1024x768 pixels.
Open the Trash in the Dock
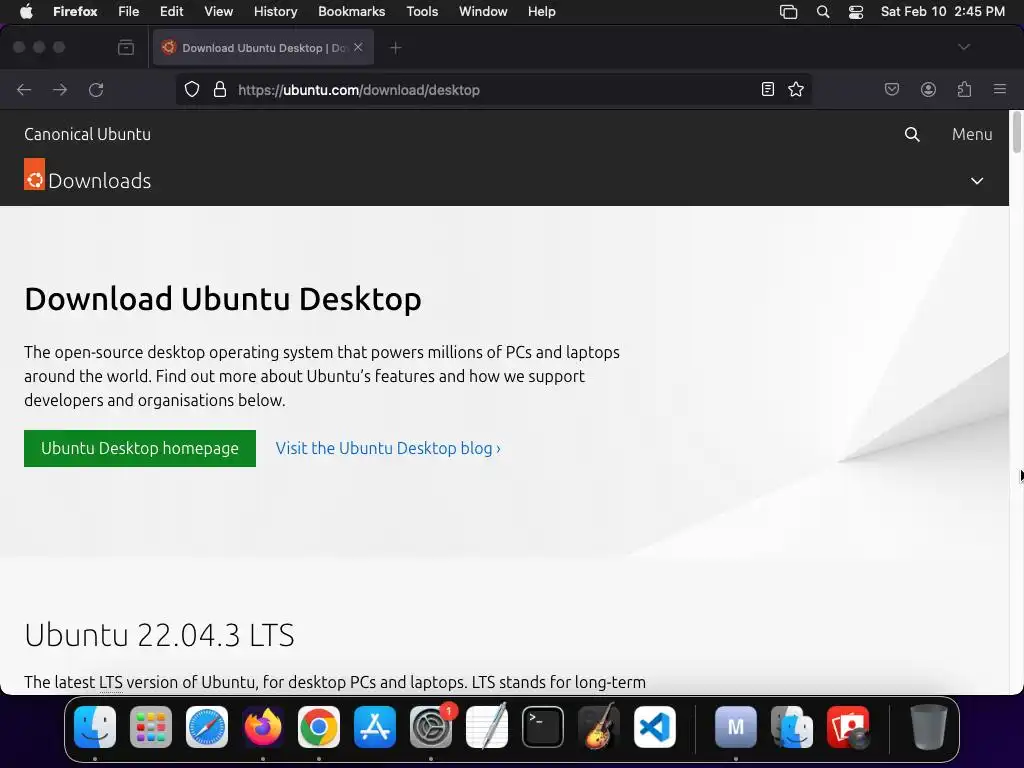coord(928,727)
